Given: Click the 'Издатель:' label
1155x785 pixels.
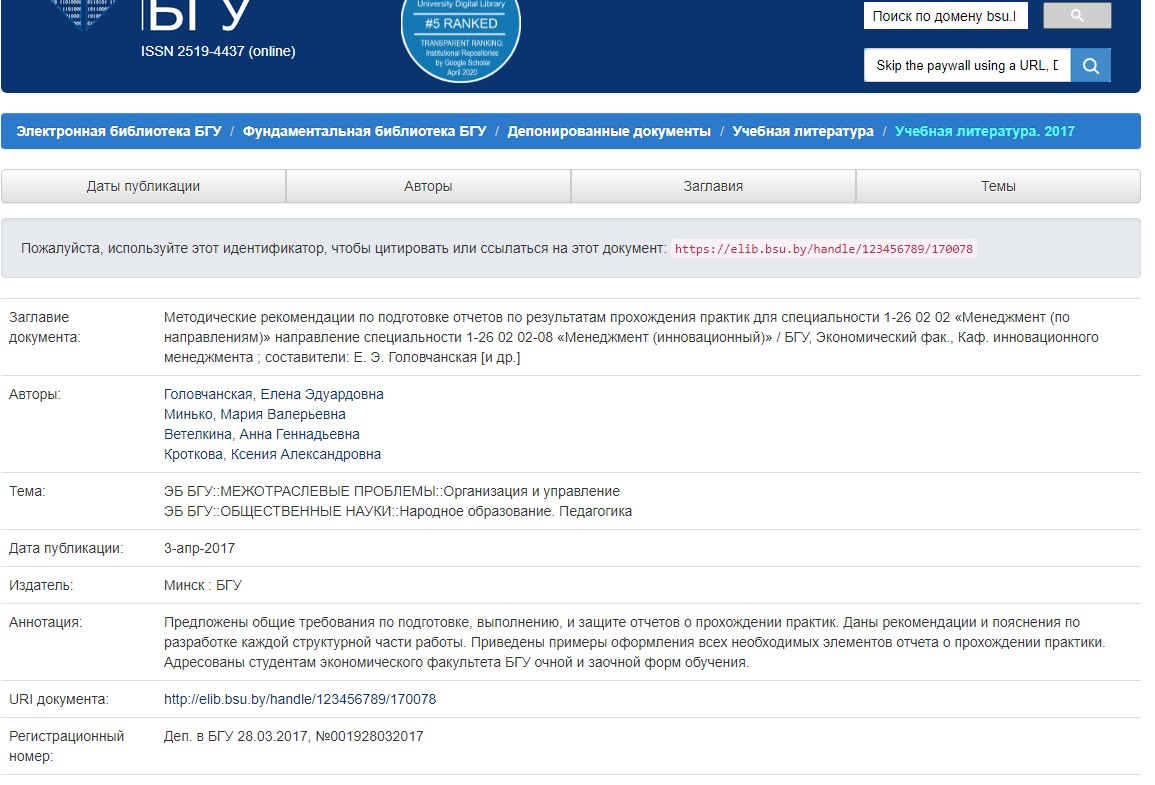Looking at the screenshot, I should coord(41,585).
